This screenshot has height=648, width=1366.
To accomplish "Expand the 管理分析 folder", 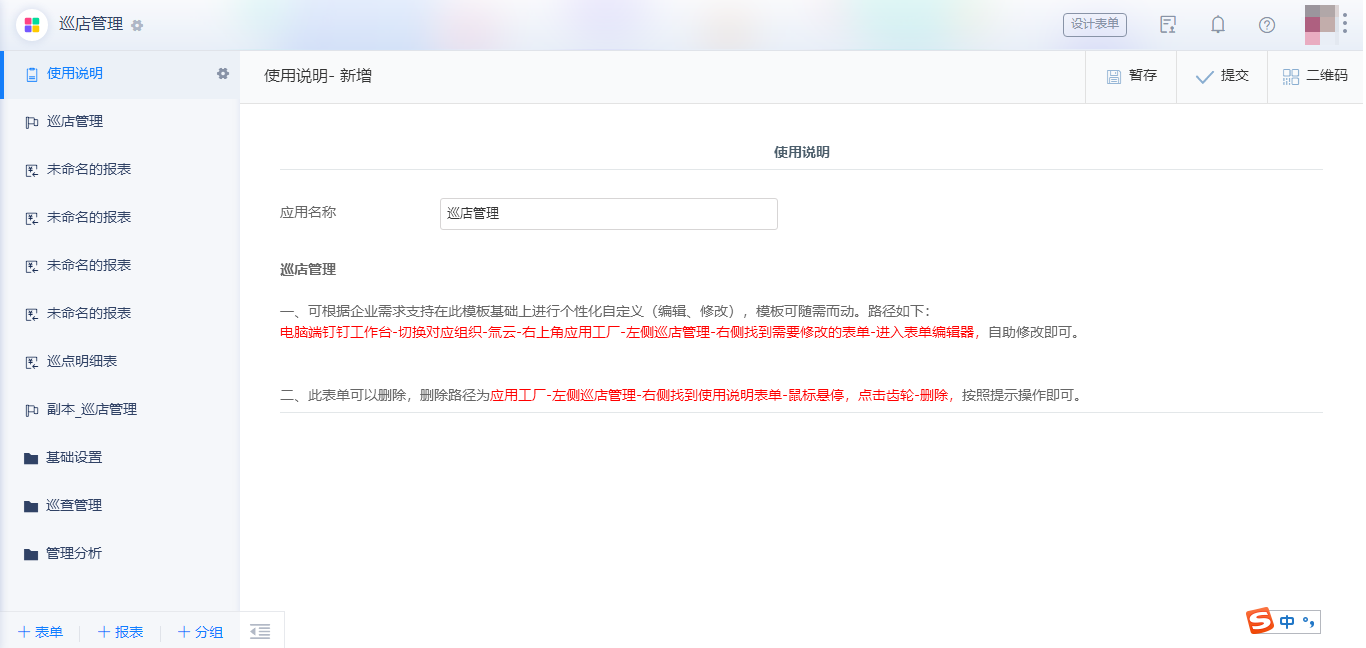I will pos(75,553).
